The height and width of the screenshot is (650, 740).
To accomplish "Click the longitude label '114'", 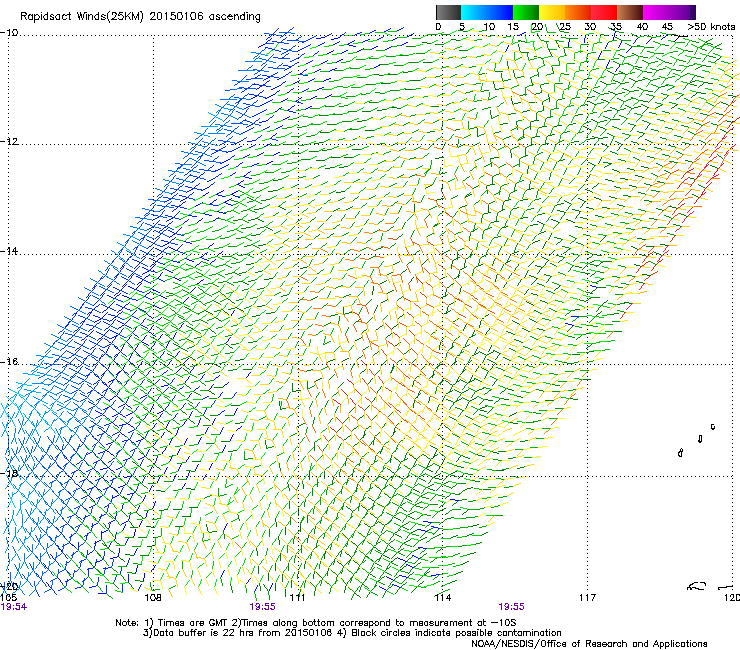I will [442, 598].
